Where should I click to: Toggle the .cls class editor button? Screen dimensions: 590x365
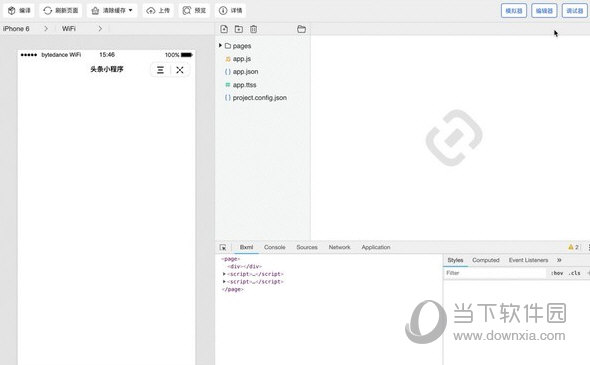[575, 273]
